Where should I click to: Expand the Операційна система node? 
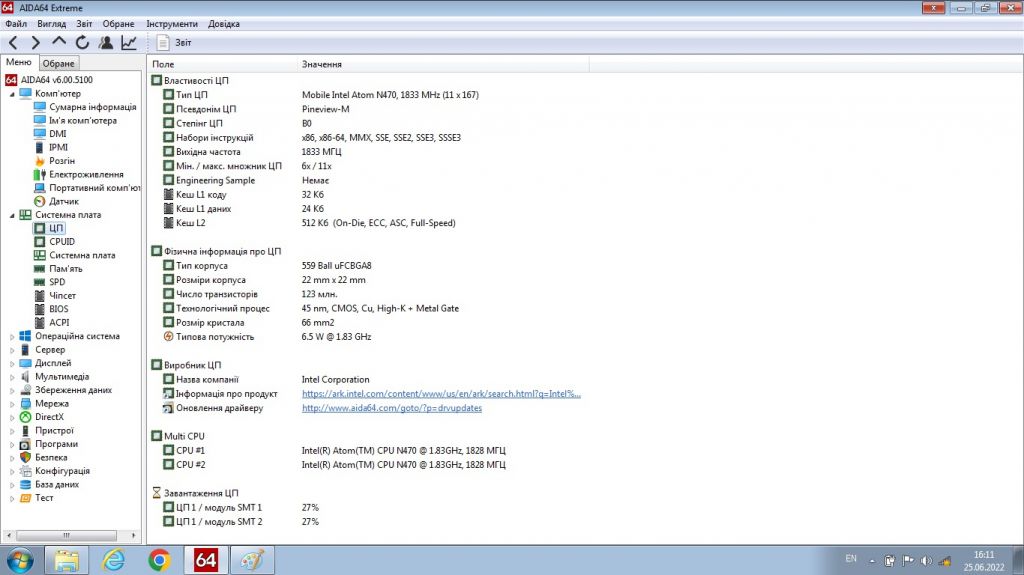pos(12,337)
